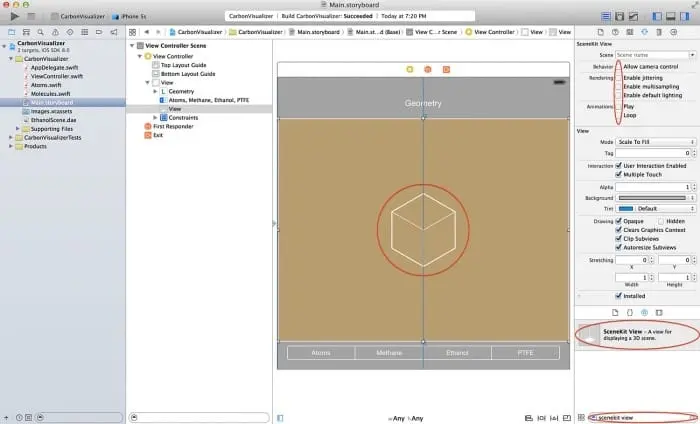Open the Scene name combo box

pyautogui.click(x=692, y=55)
